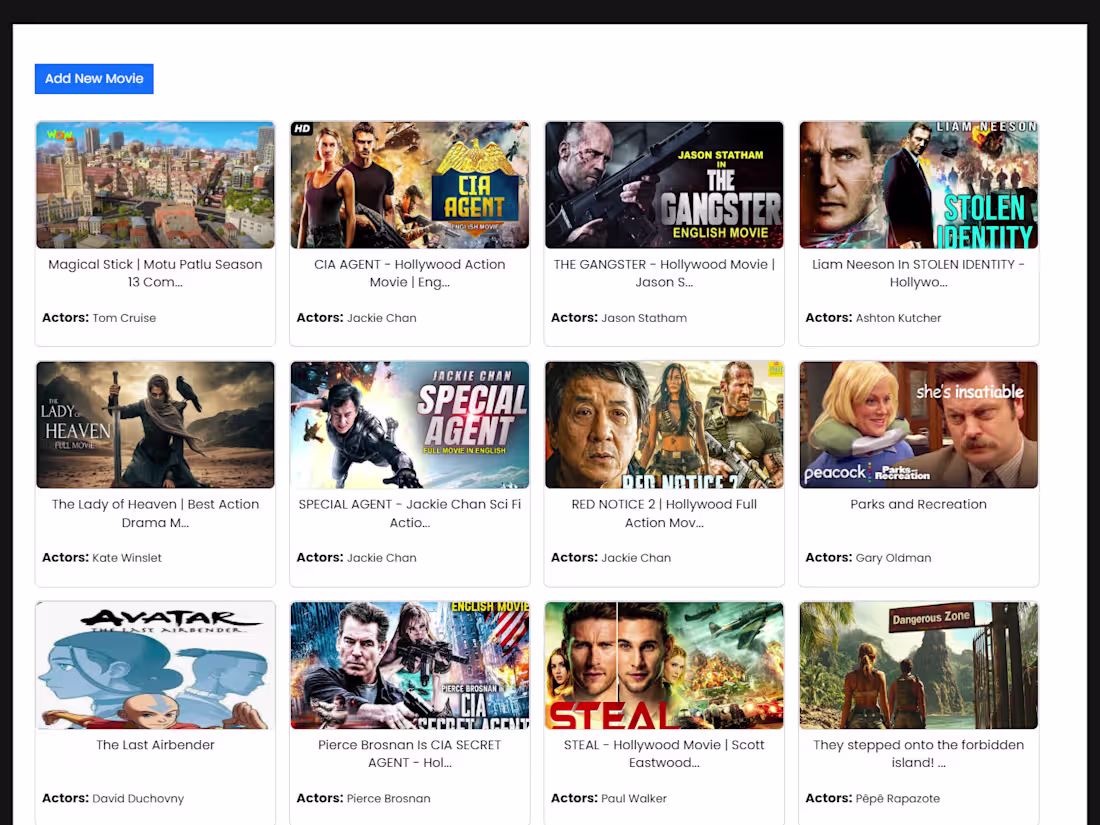The height and width of the screenshot is (825, 1100).
Task: Open the RED NOTICE 2 thumbnail
Action: pyautogui.click(x=663, y=424)
